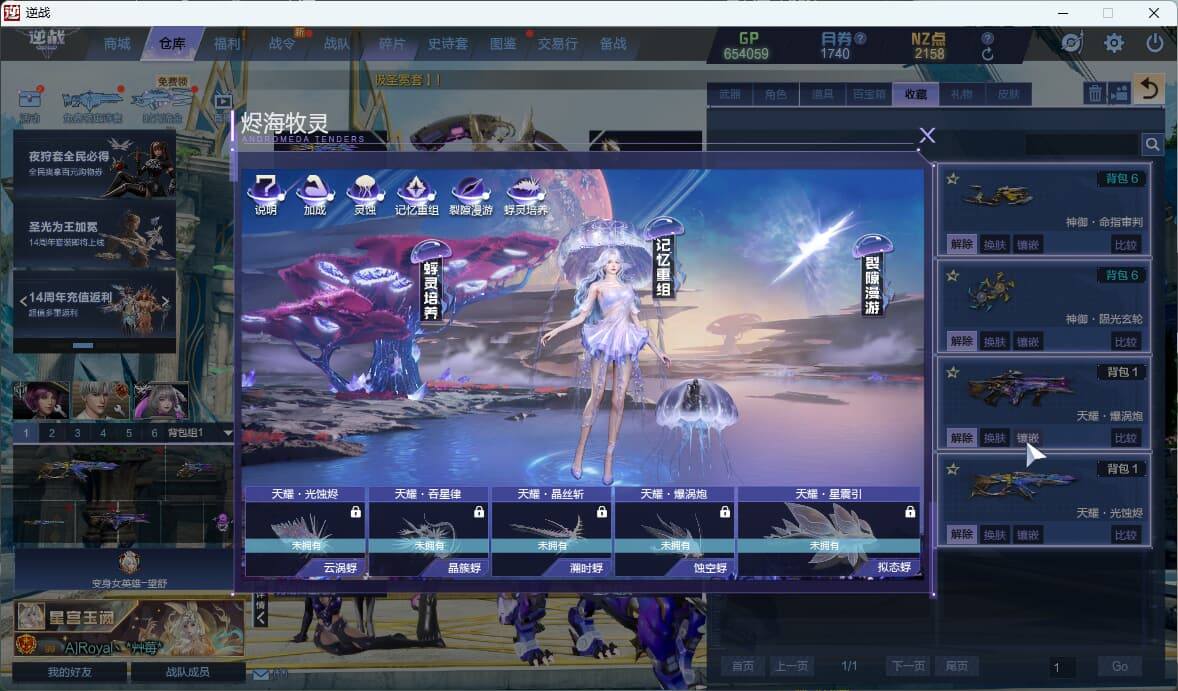Select the 收藏 tab
This screenshot has width=1178, height=691.
pos(916,94)
